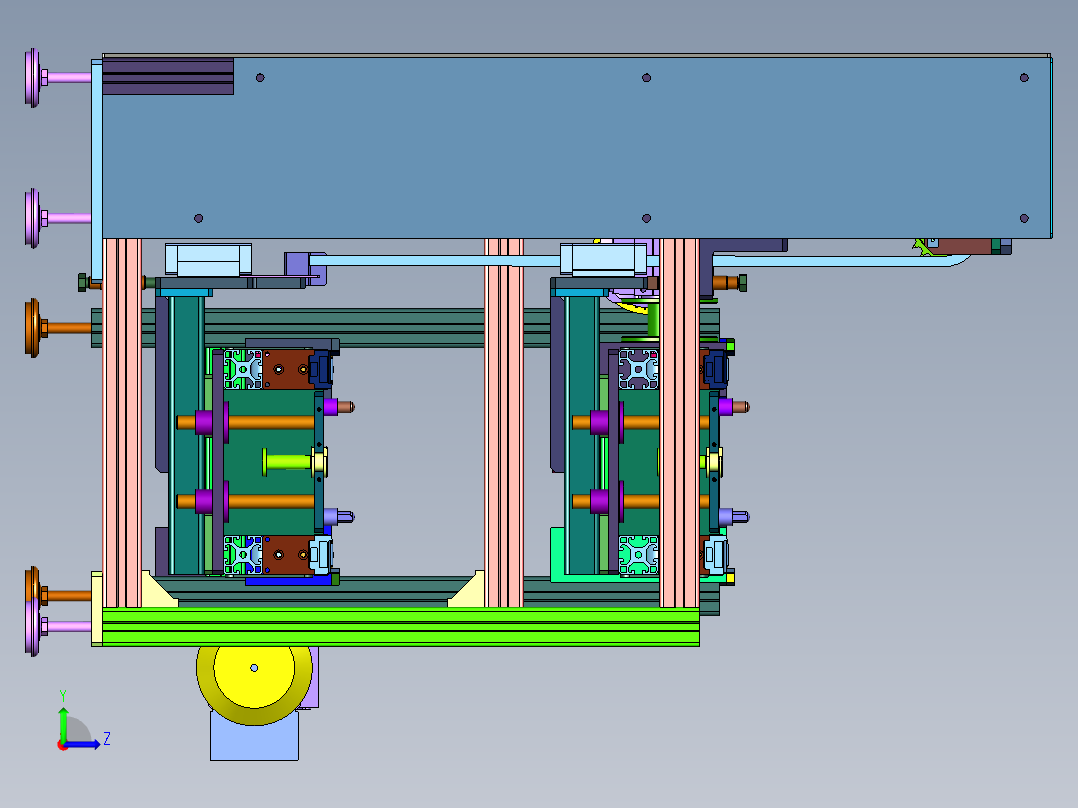Select the upper brown bracket in the left carriage assembly
The height and width of the screenshot is (808, 1078).
pyautogui.click(x=289, y=369)
